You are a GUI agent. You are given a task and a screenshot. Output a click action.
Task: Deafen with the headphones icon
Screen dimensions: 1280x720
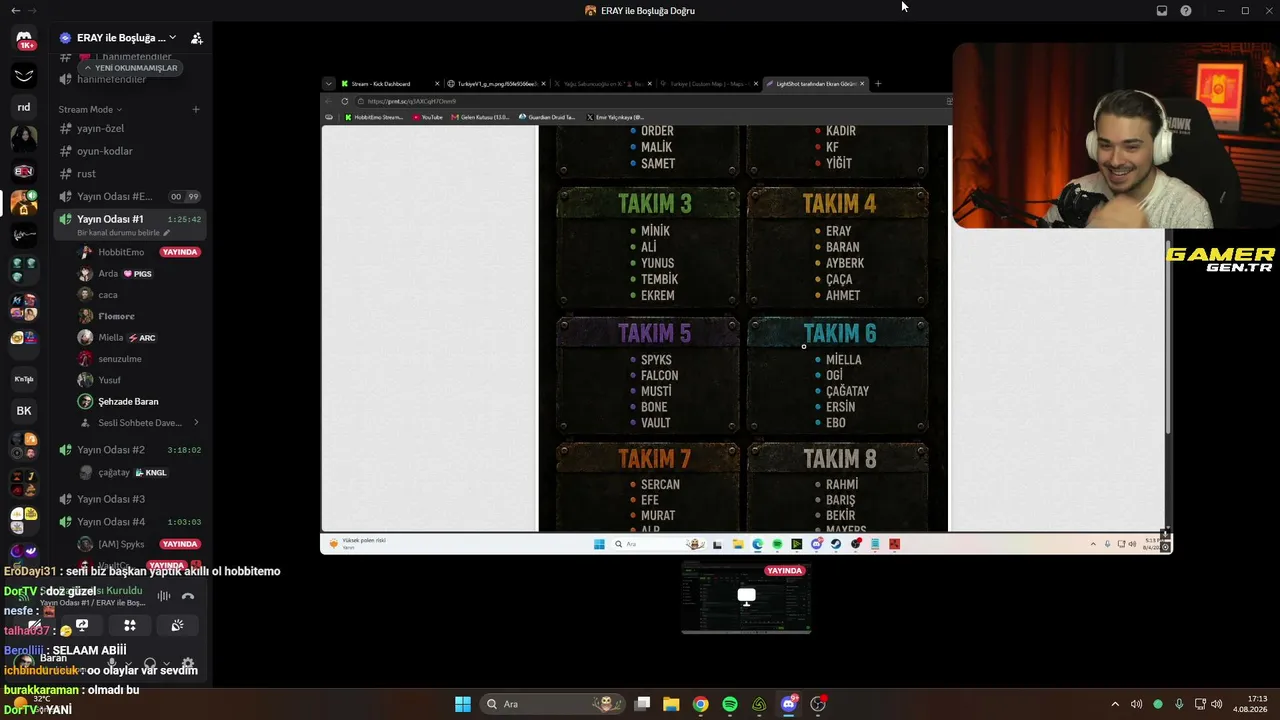(x=150, y=663)
